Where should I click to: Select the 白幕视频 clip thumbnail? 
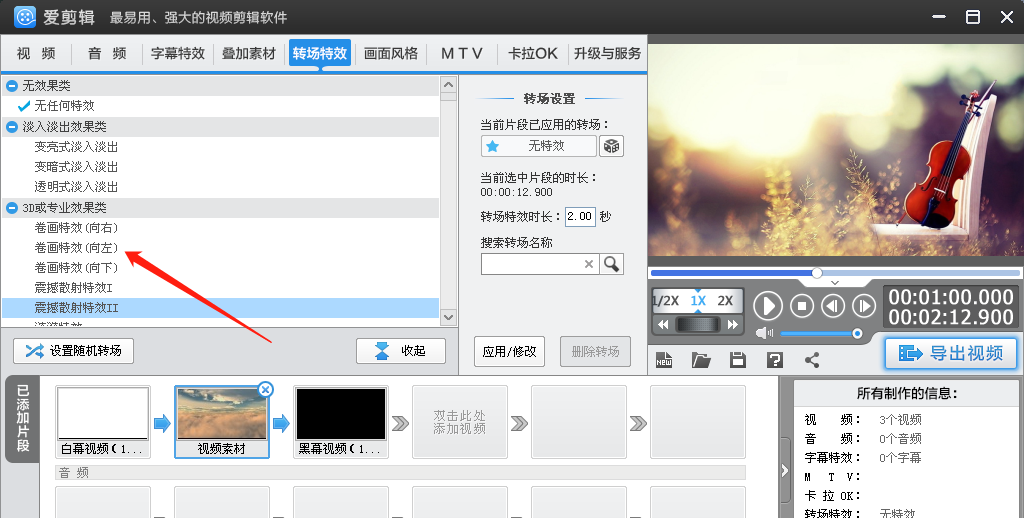103,421
